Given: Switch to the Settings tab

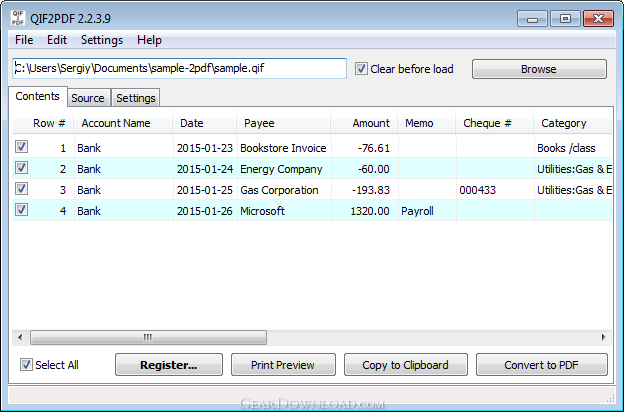Looking at the screenshot, I should click(x=136, y=98).
